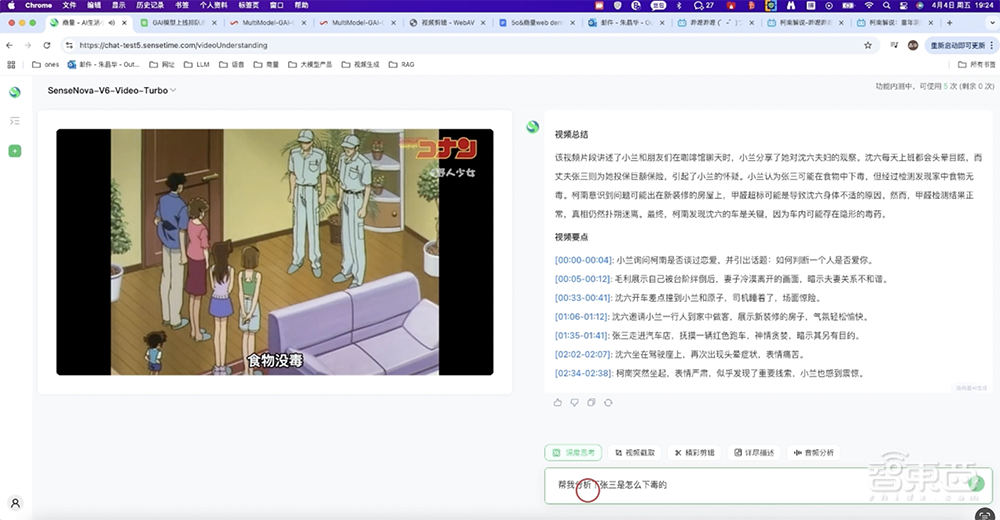Click the green new chat plus icon
This screenshot has height=520, width=1000.
pyautogui.click(x=15, y=151)
